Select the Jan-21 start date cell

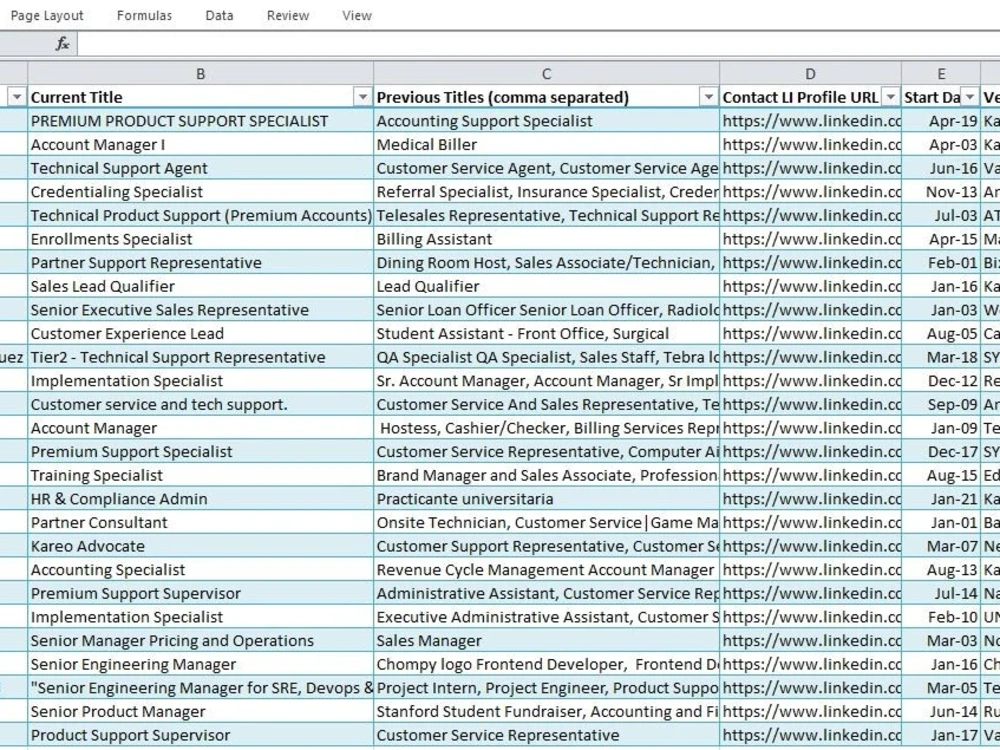pyautogui.click(x=941, y=499)
